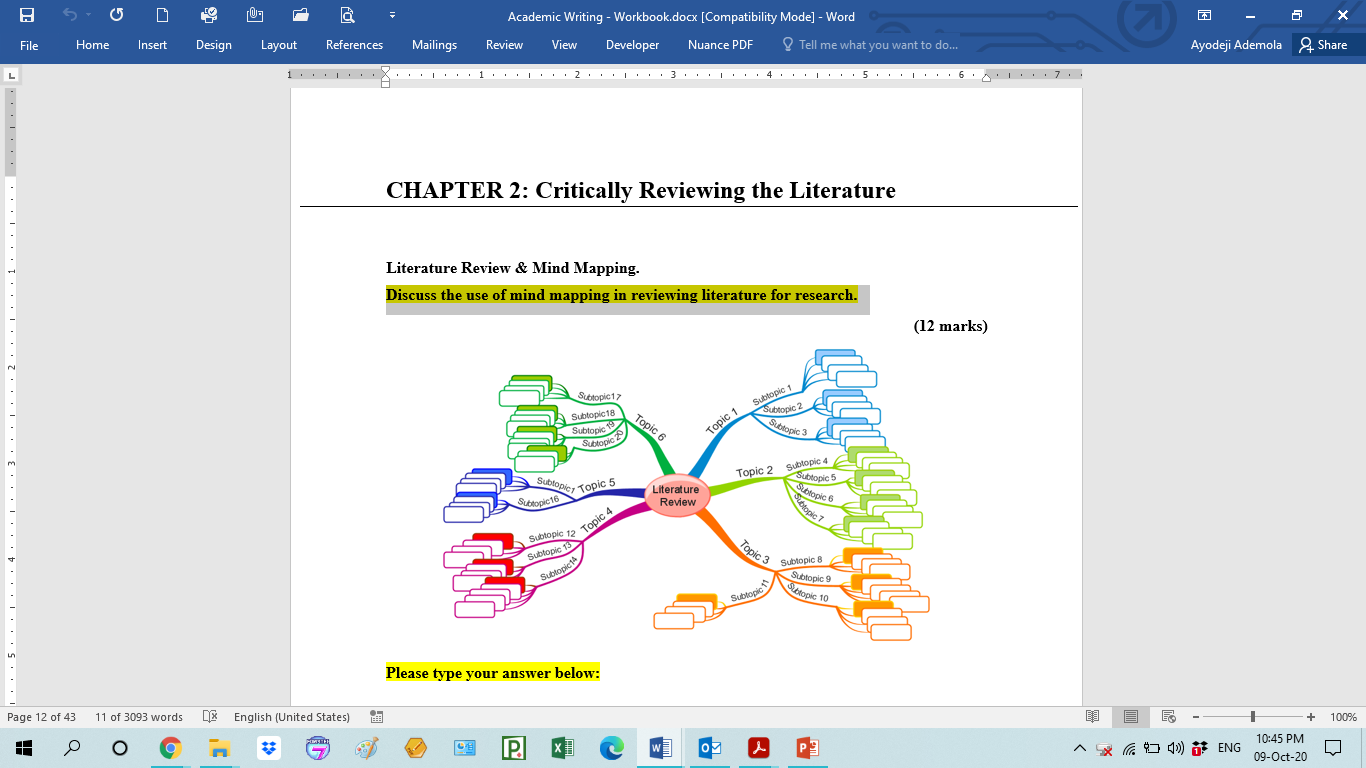Open a new blank document from Quick Access Toolbar
The width and height of the screenshot is (1366, 768).
(x=163, y=16)
